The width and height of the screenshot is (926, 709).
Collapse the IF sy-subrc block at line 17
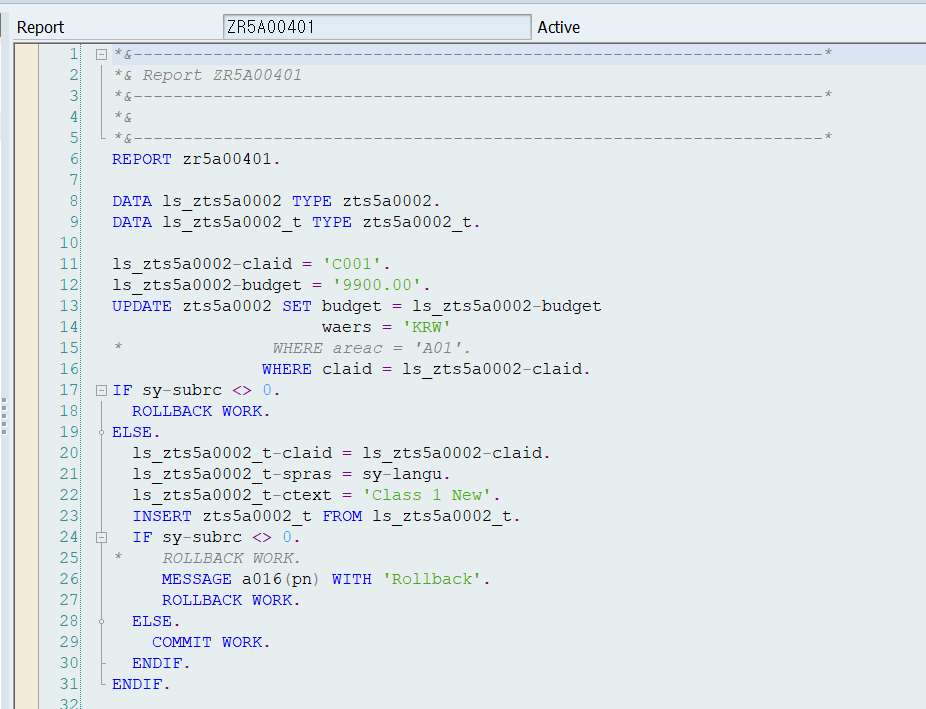pos(102,390)
